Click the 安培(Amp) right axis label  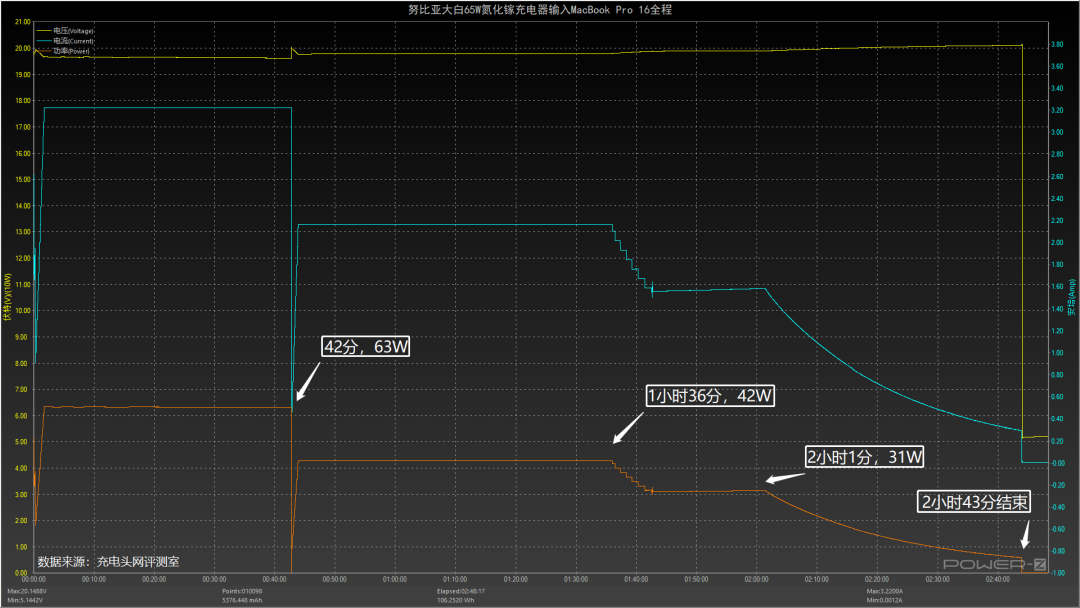pyautogui.click(x=1071, y=297)
